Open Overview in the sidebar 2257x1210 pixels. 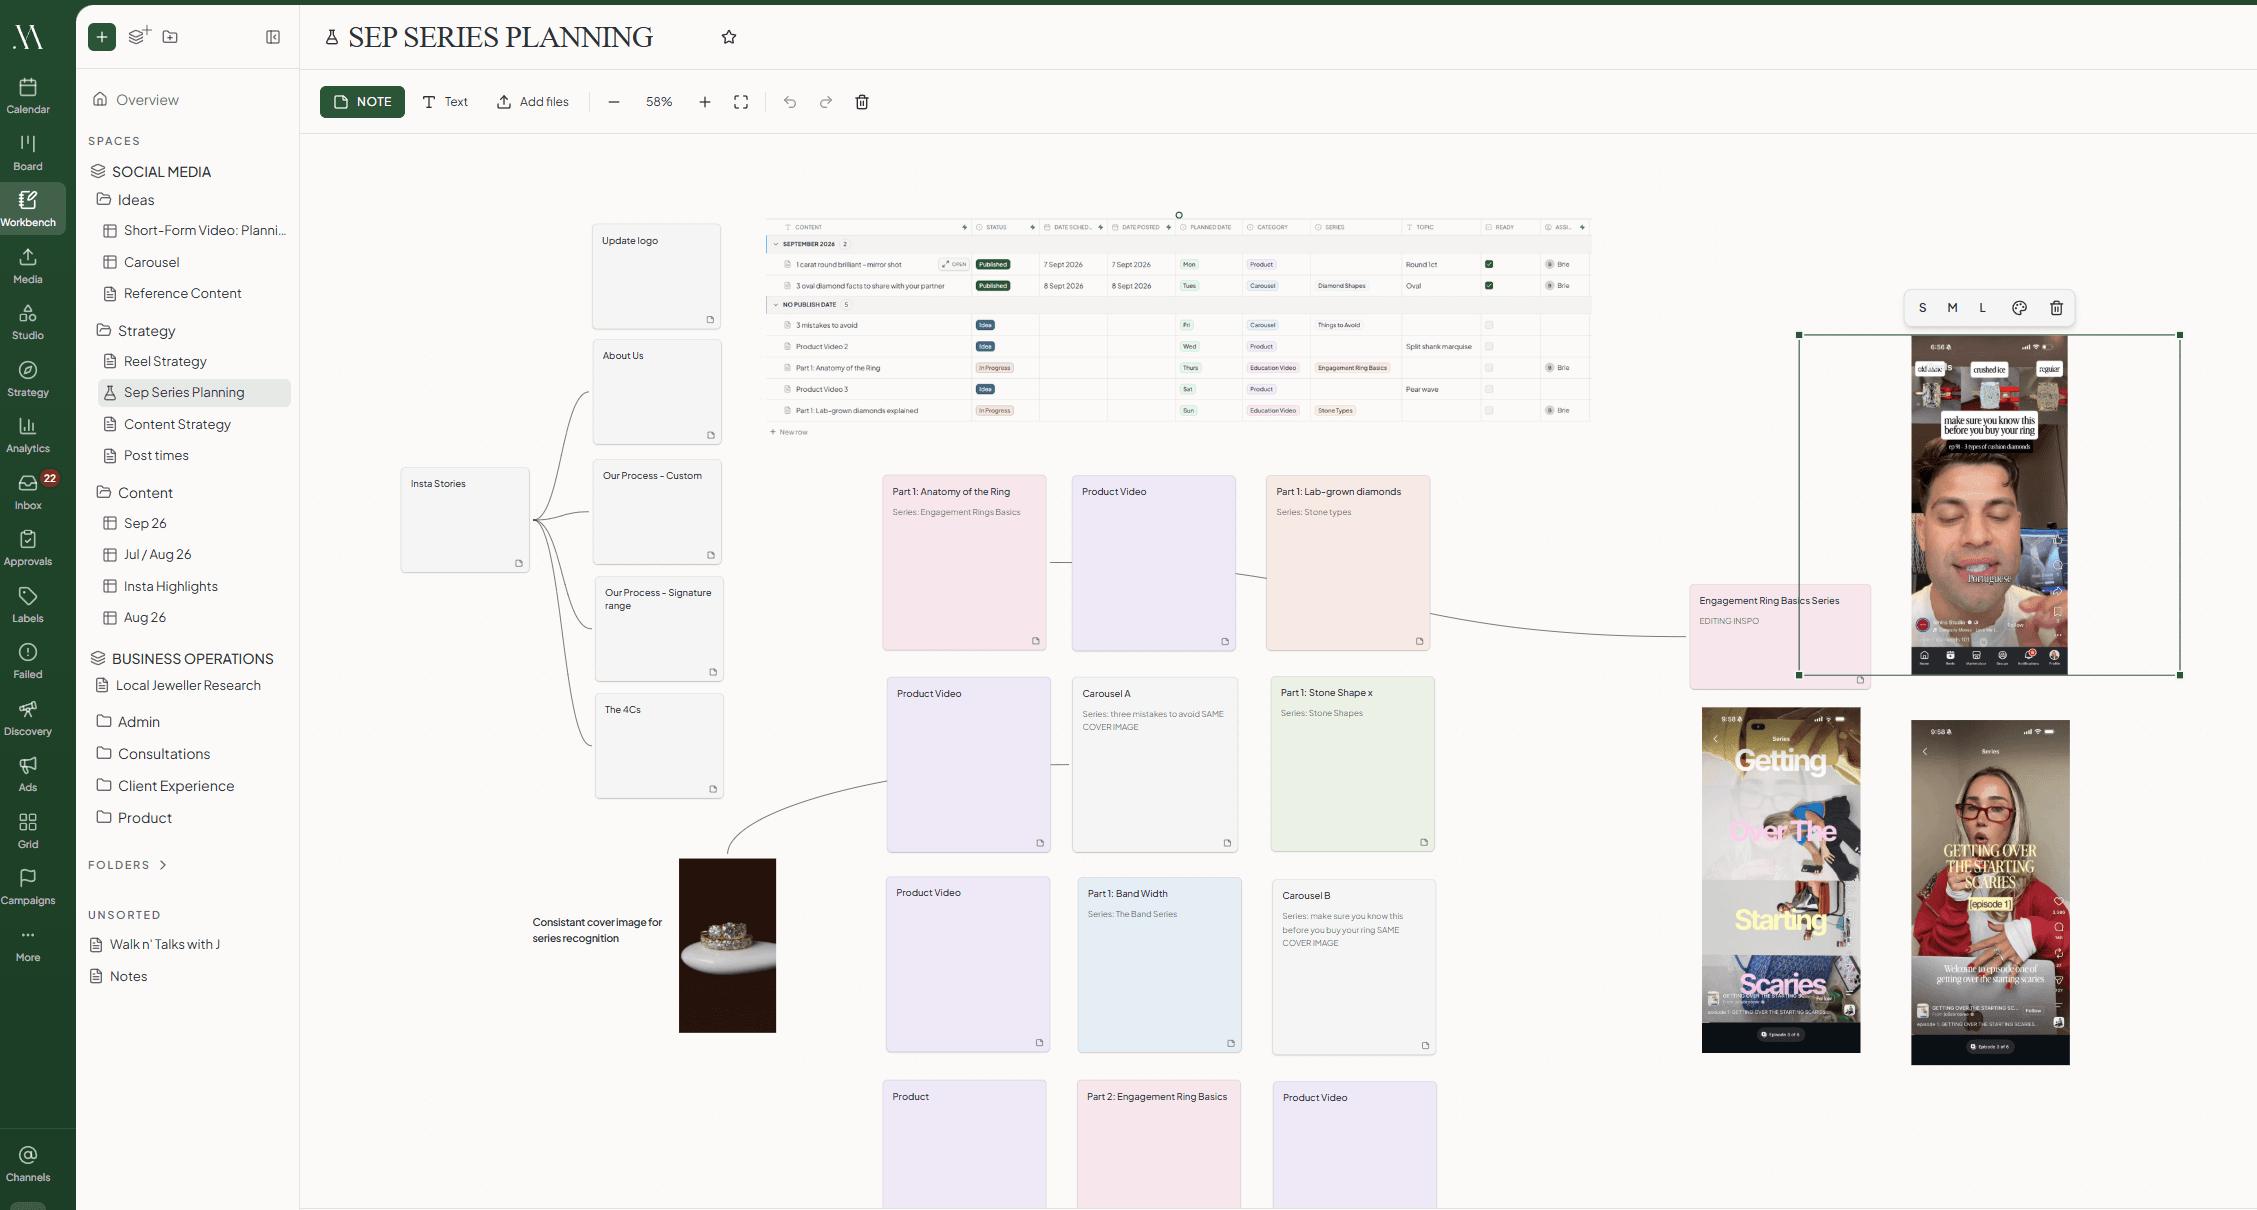136,100
